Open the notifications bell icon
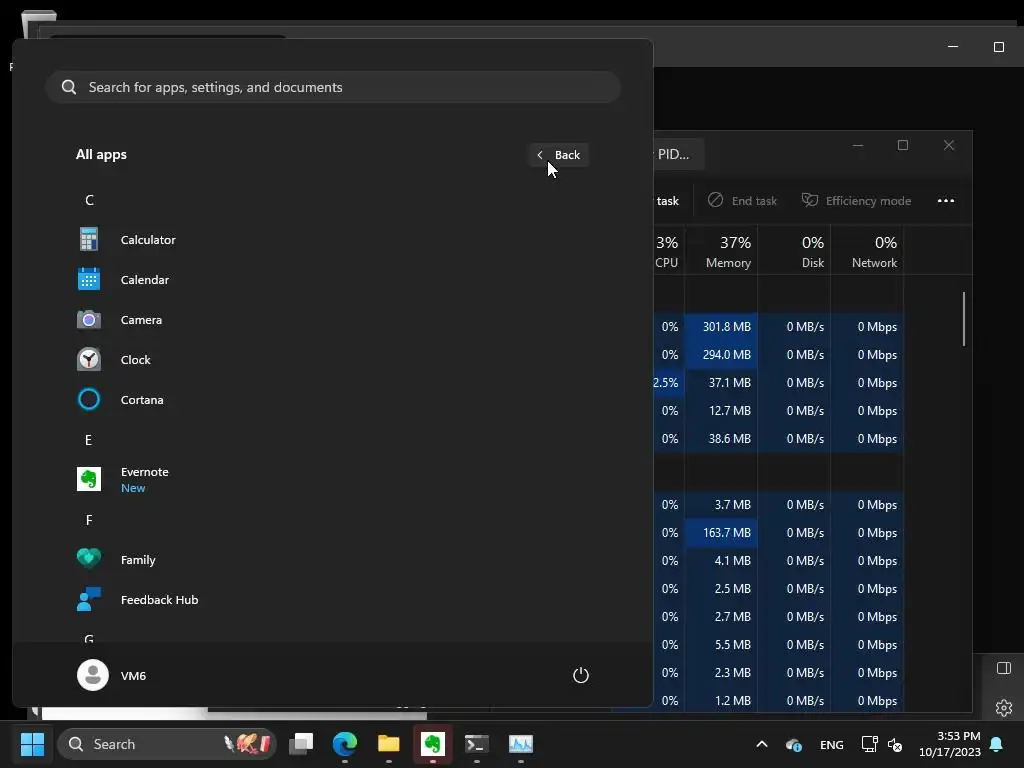Viewport: 1024px width, 768px height. click(997, 744)
